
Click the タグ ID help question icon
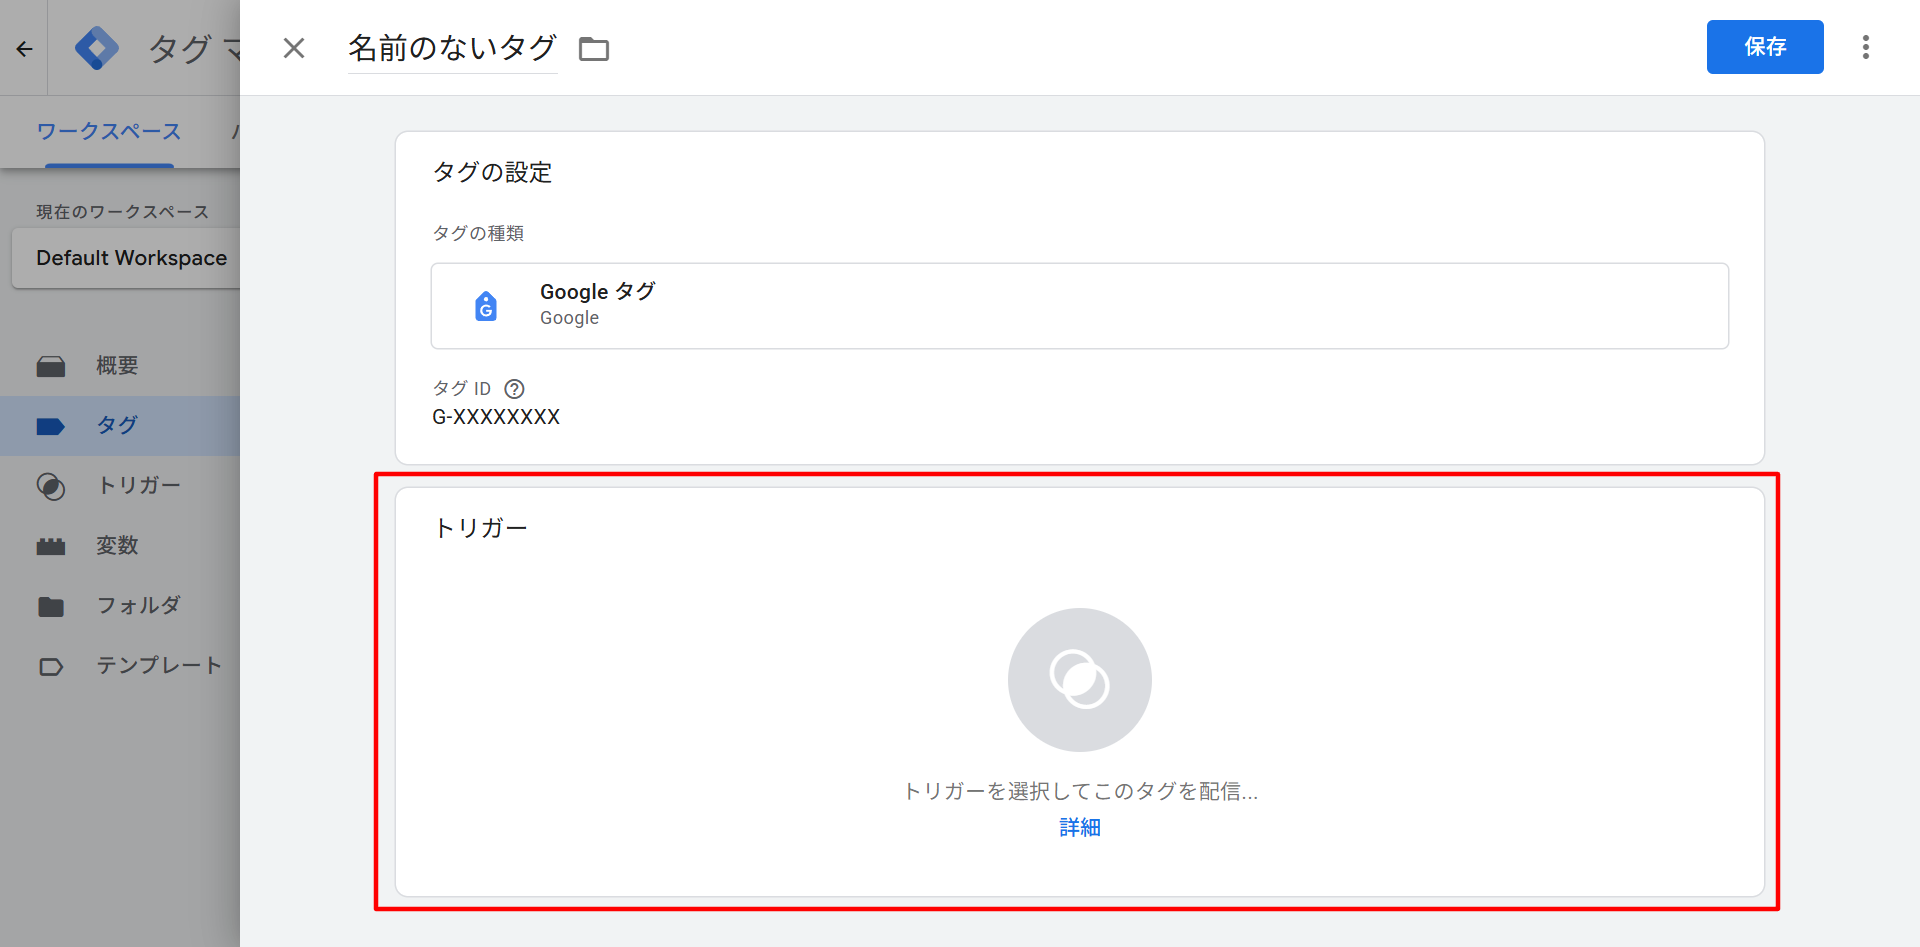click(514, 389)
